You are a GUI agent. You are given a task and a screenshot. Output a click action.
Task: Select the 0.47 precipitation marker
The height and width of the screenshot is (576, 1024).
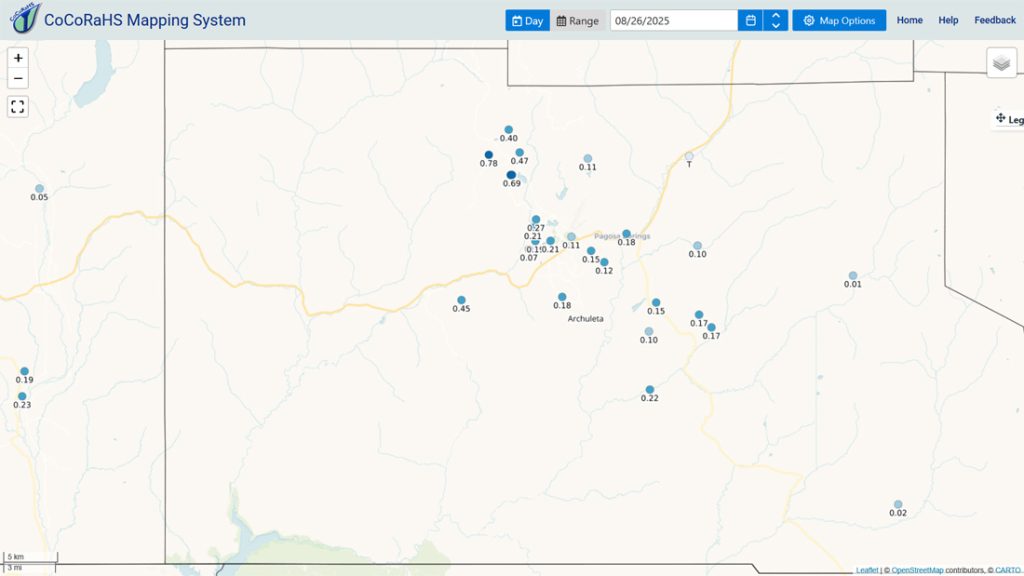[520, 153]
